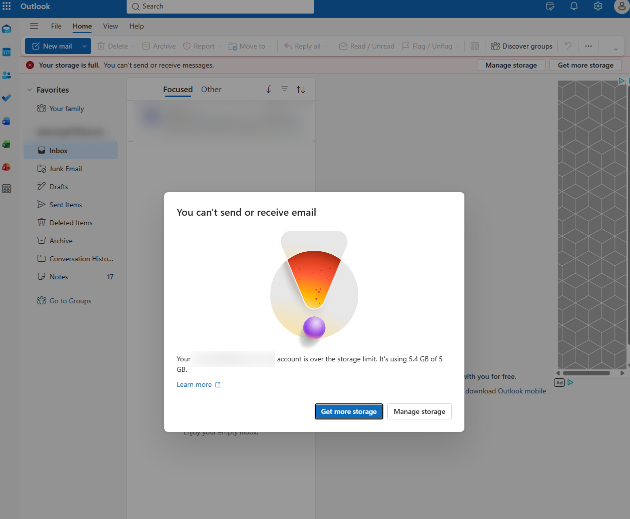Open the more options ellipsis in ribbon
The width and height of the screenshot is (630, 519).
coord(588,46)
